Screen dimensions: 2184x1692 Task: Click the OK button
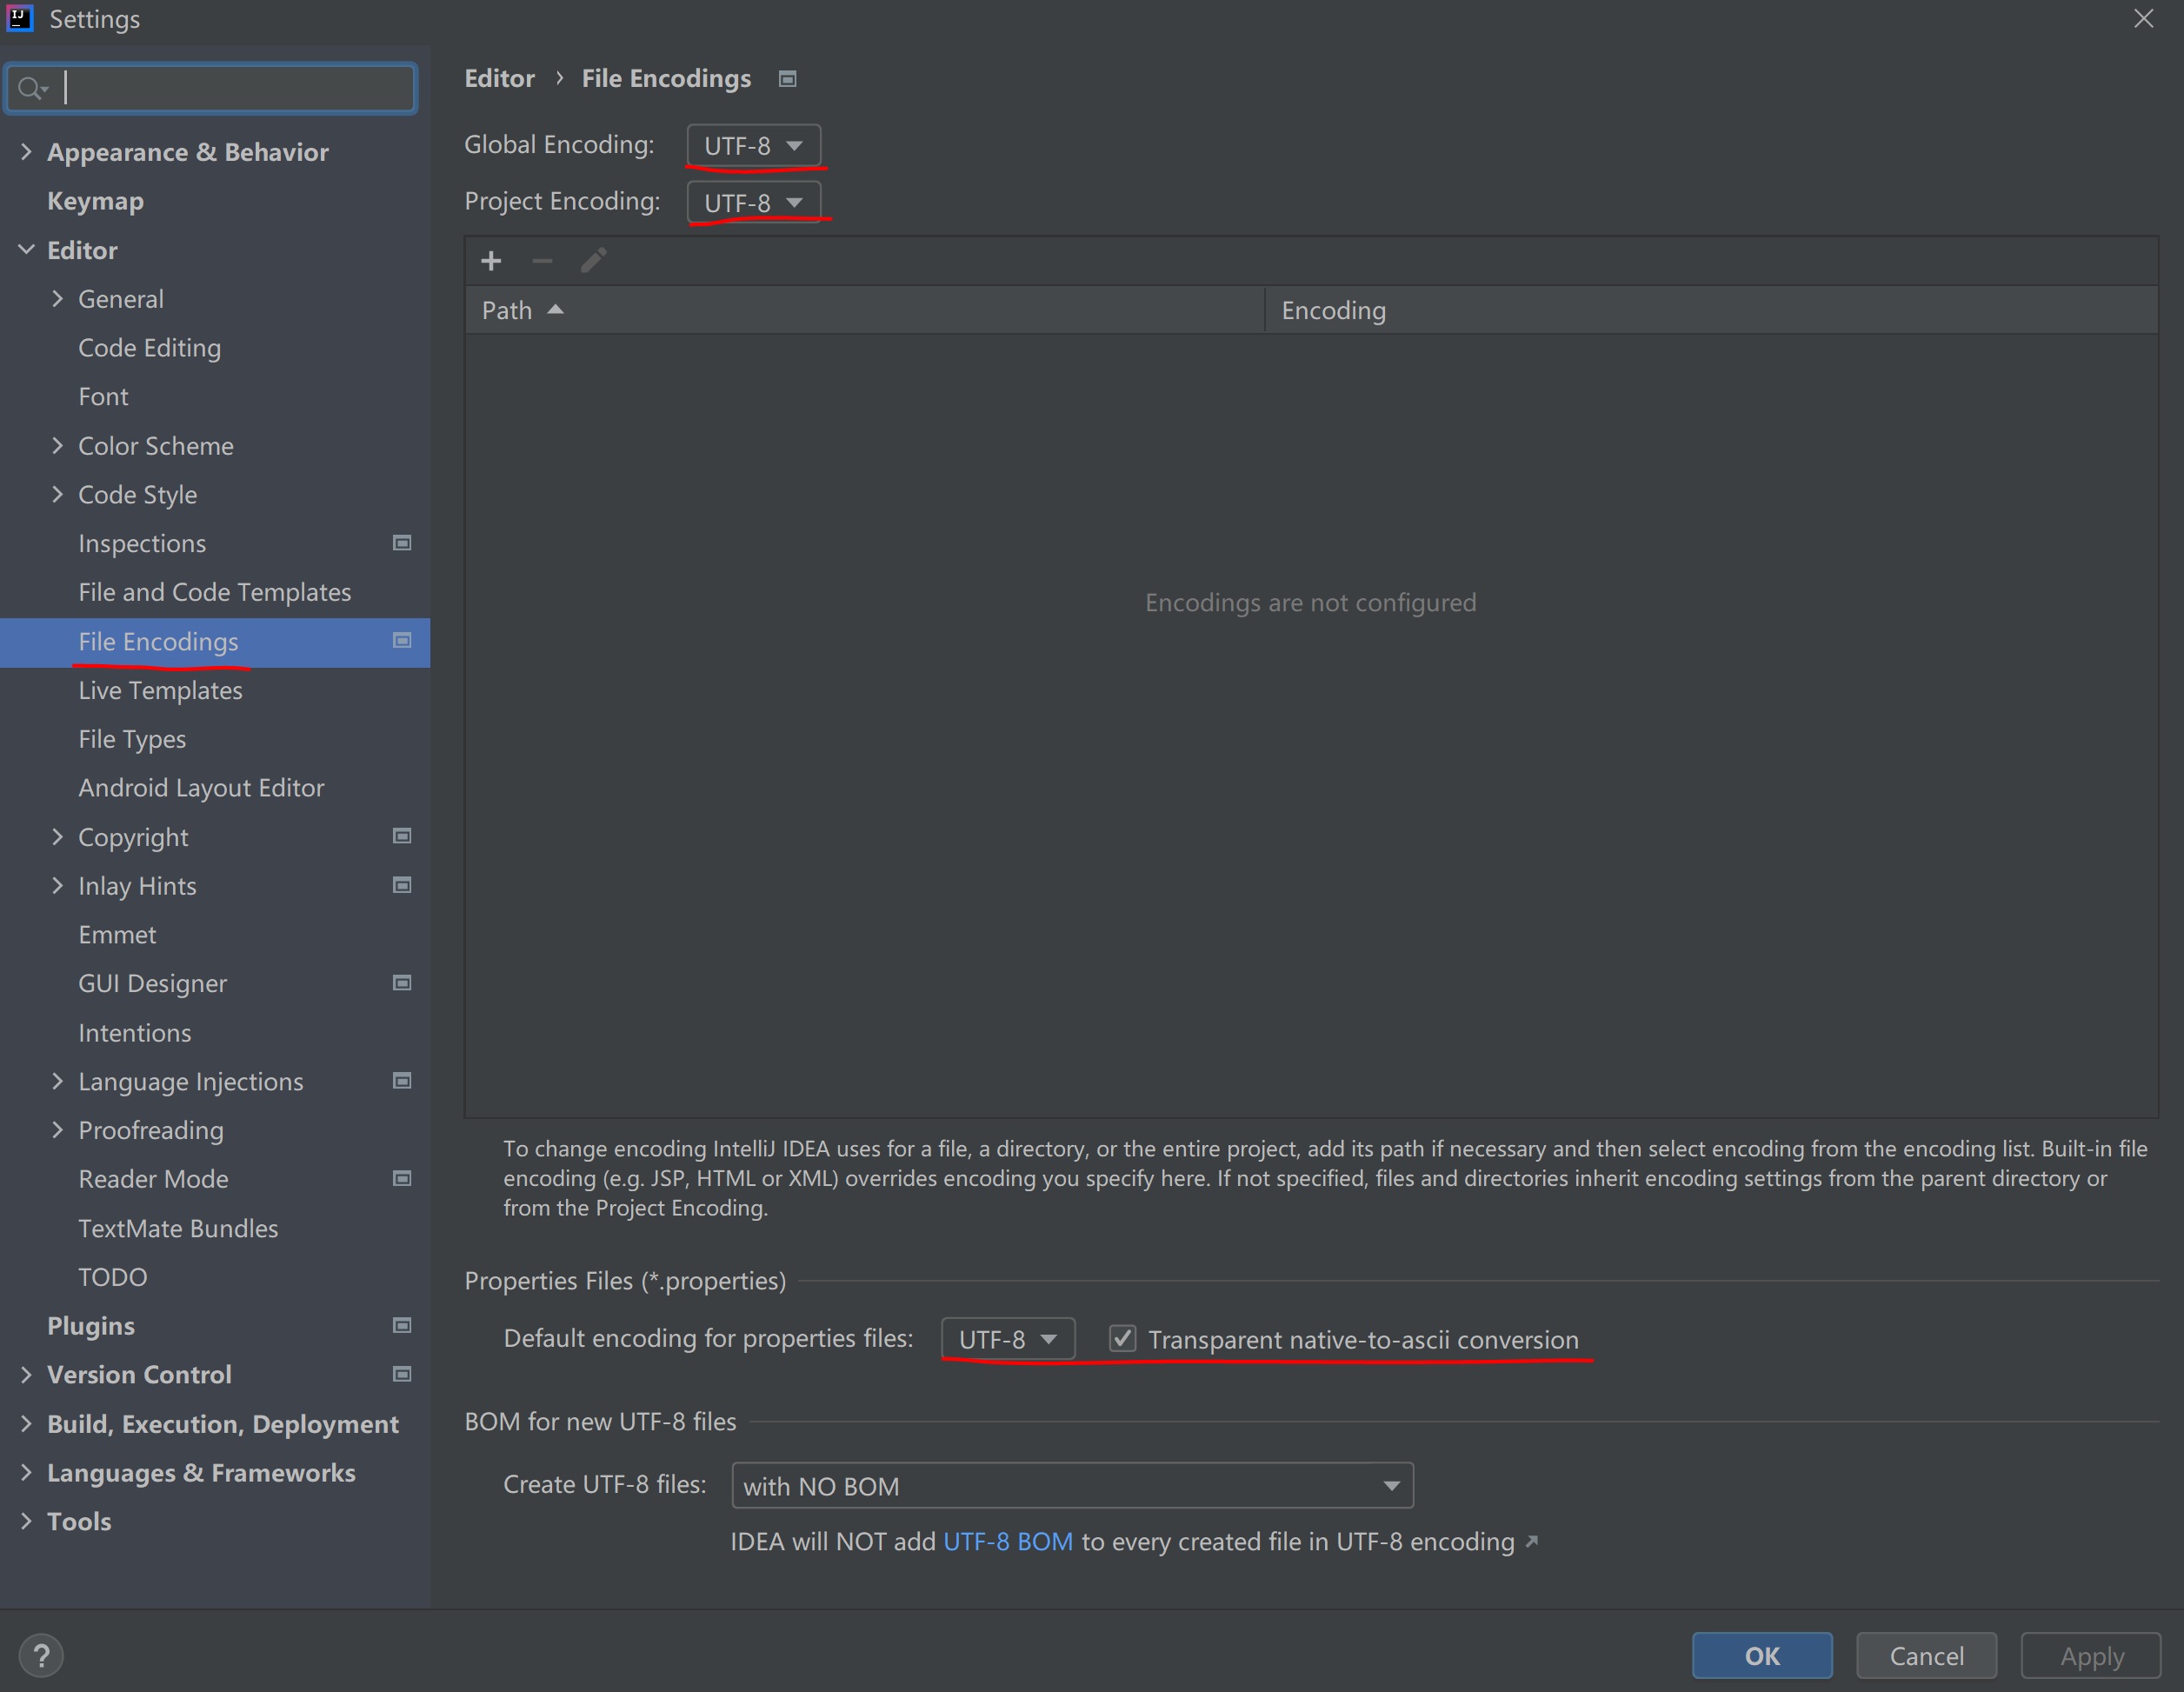[x=1762, y=1656]
